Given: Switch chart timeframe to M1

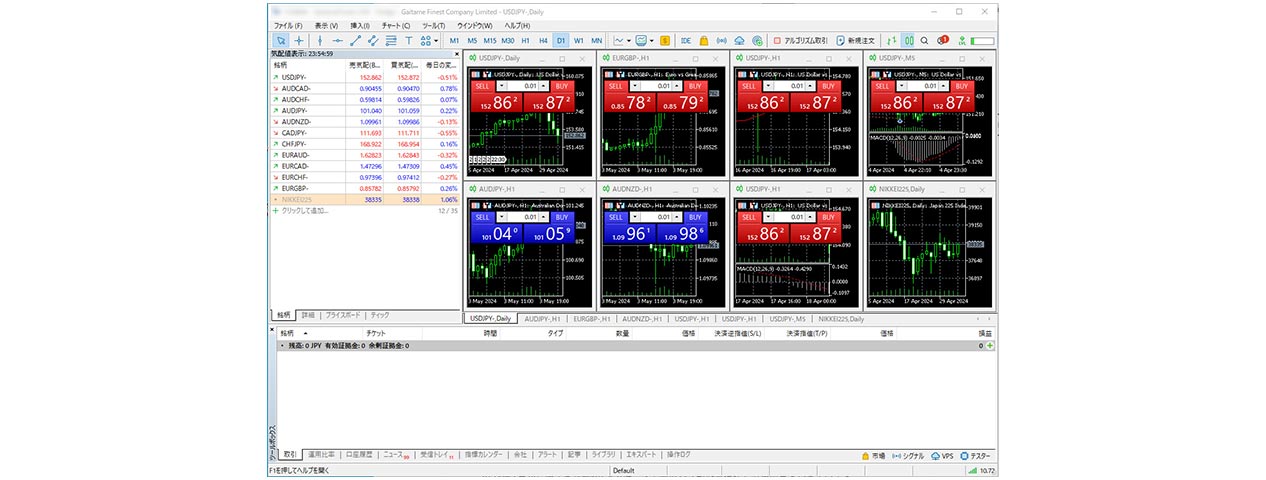Looking at the screenshot, I should click(x=454, y=41).
